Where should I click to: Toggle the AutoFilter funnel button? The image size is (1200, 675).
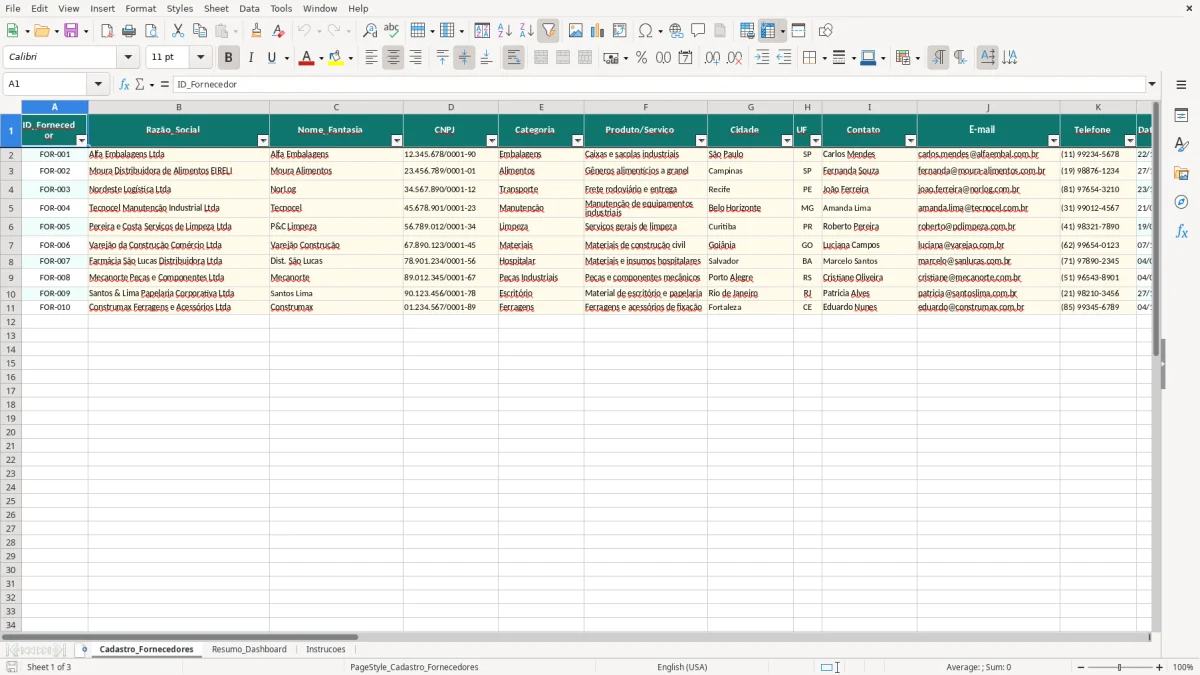pyautogui.click(x=549, y=31)
